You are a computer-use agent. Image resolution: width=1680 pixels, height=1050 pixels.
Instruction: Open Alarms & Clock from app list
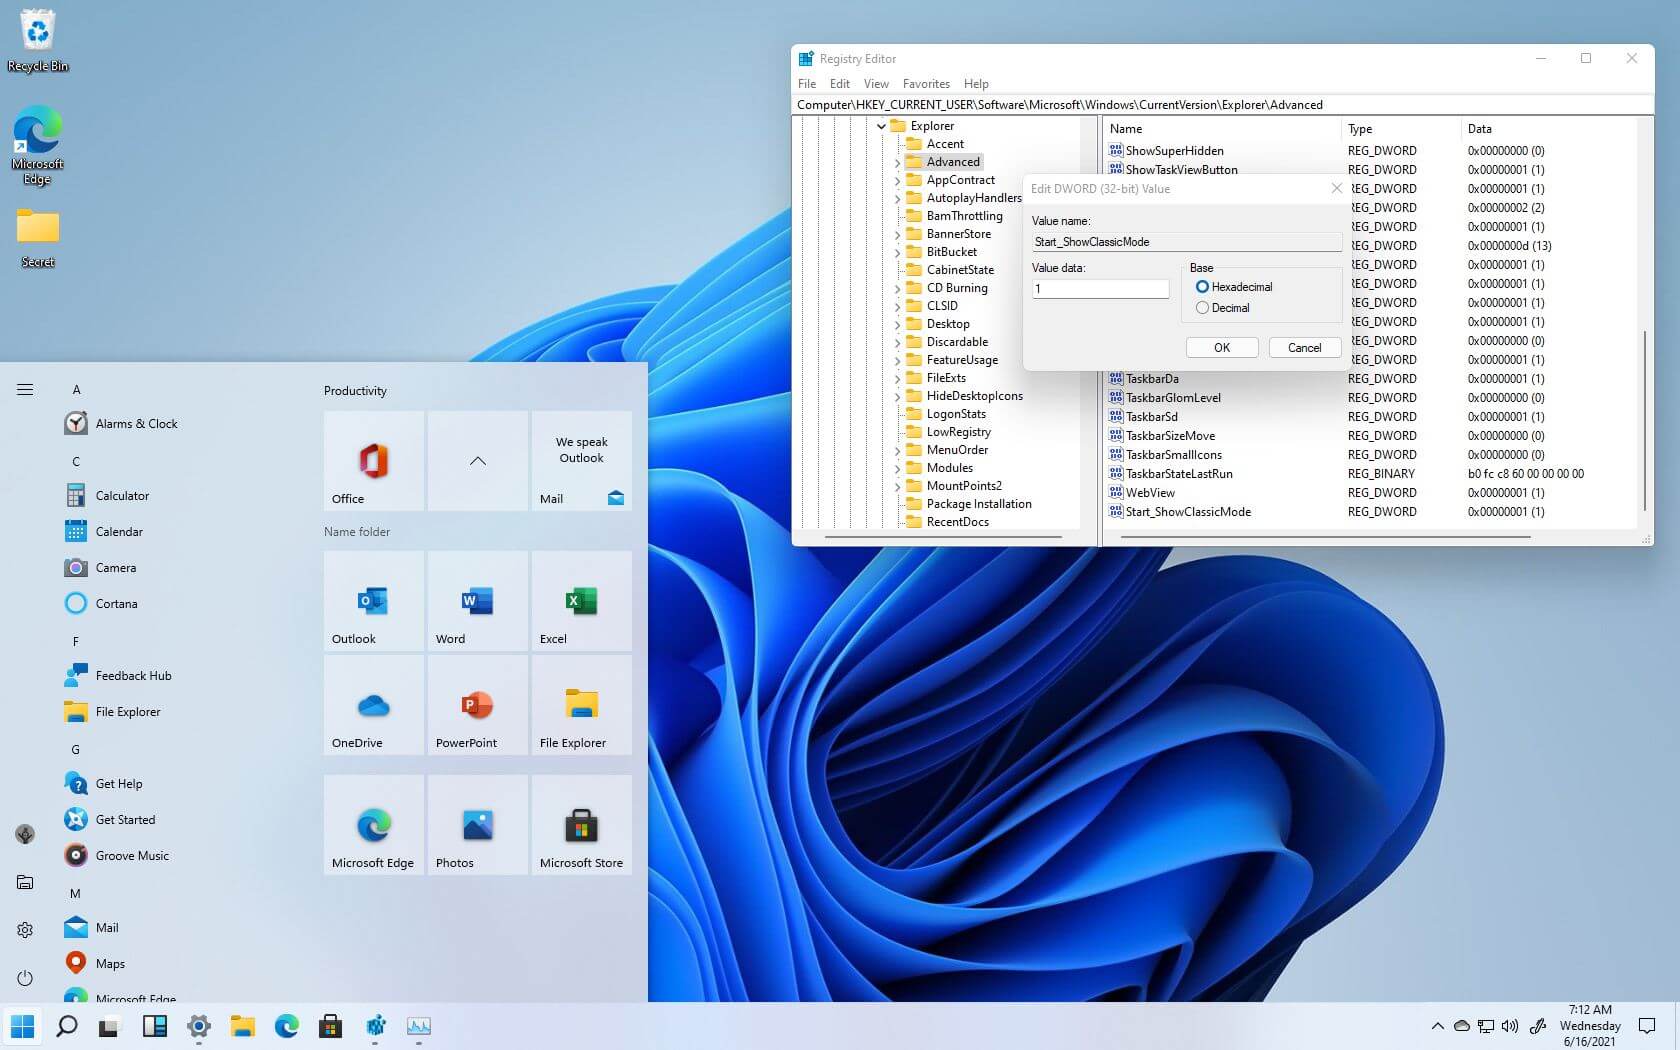click(121, 424)
